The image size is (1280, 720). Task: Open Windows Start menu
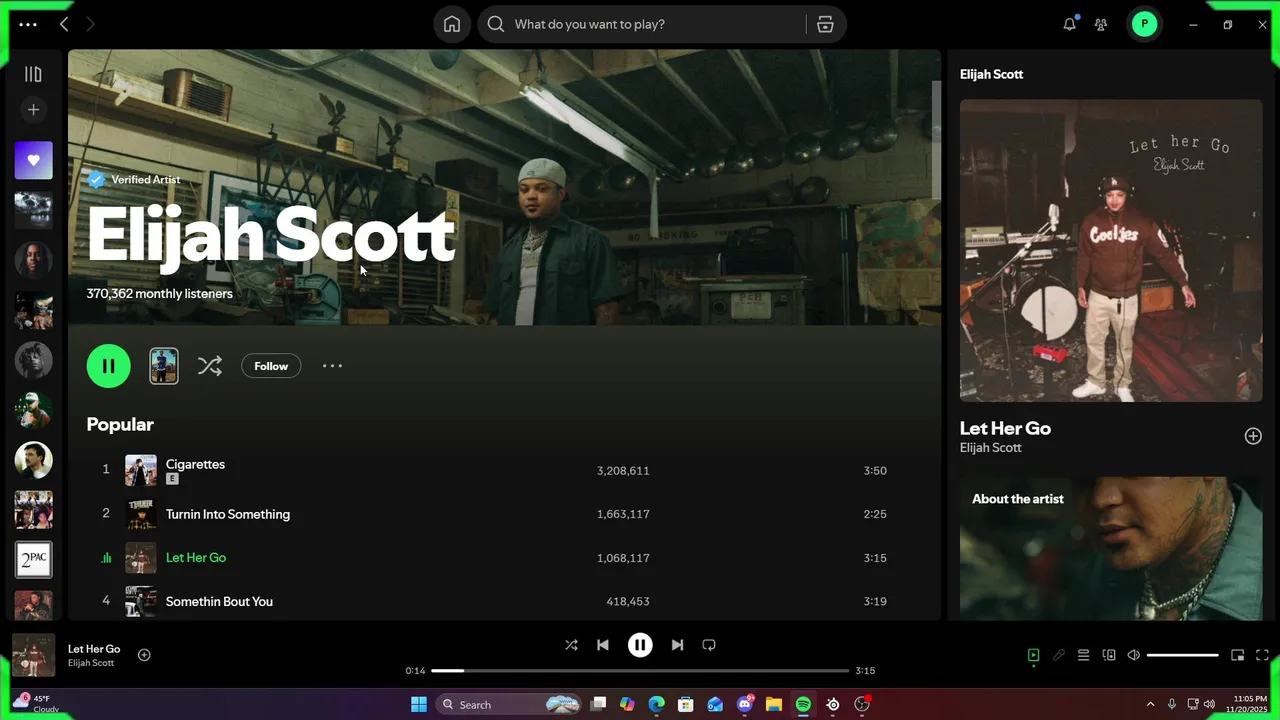pyautogui.click(x=419, y=704)
